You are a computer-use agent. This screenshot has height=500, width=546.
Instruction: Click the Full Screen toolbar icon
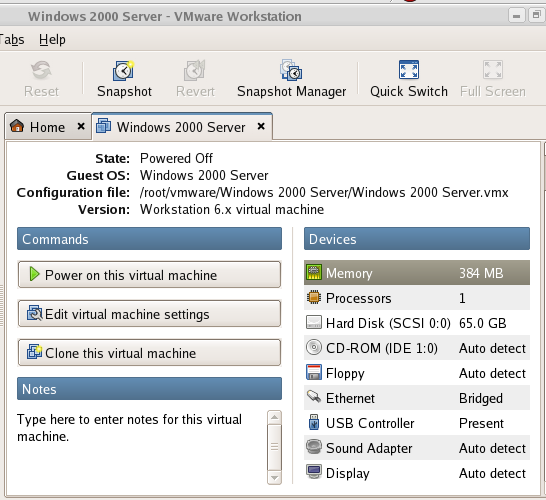[493, 70]
